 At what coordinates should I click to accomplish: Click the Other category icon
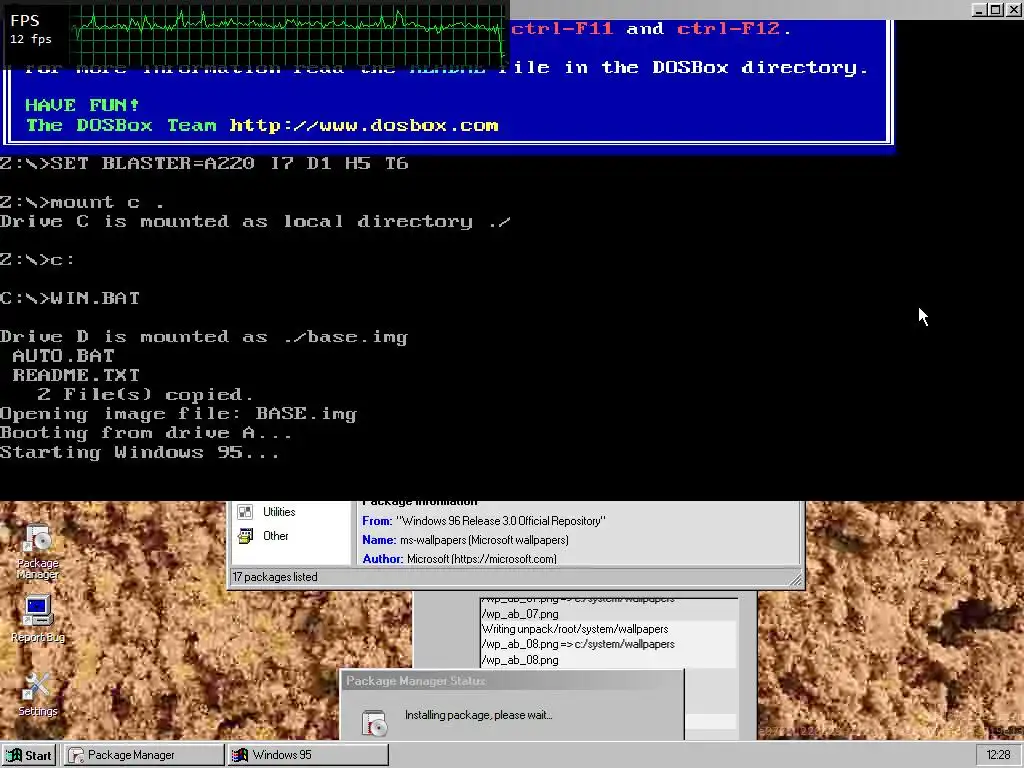coord(246,536)
